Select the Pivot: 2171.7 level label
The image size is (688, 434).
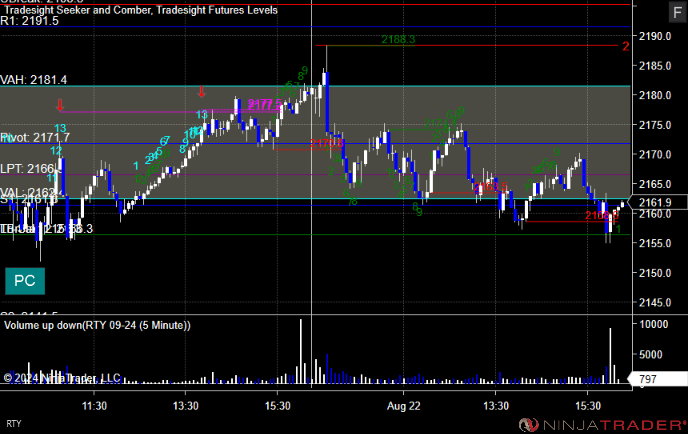click(x=35, y=138)
